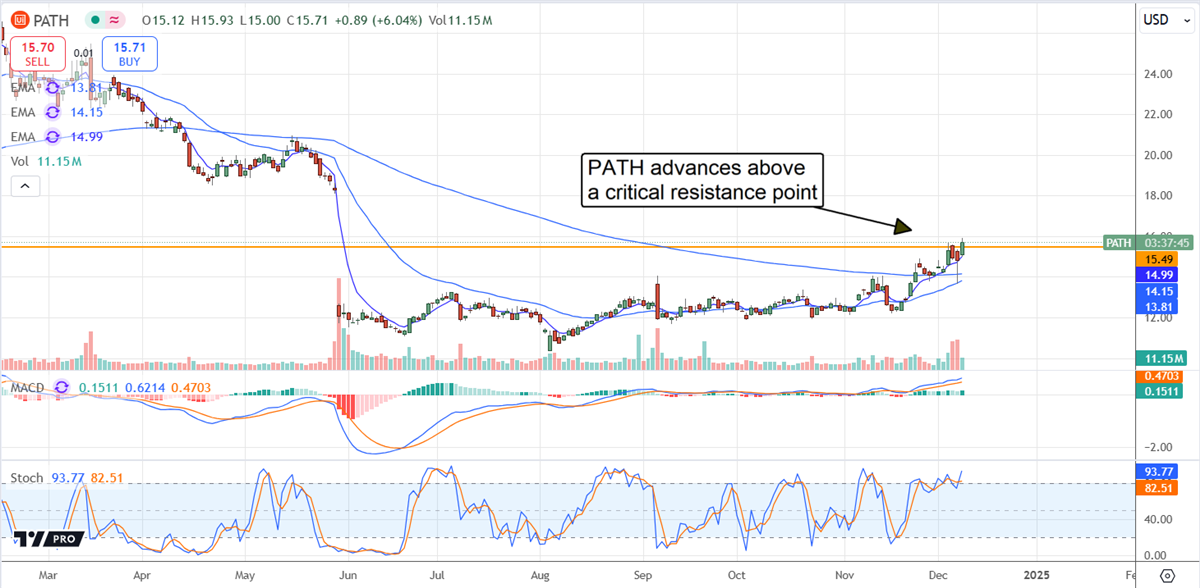
Task: Click the 11.15M volume axis label
Action: pos(1159,358)
